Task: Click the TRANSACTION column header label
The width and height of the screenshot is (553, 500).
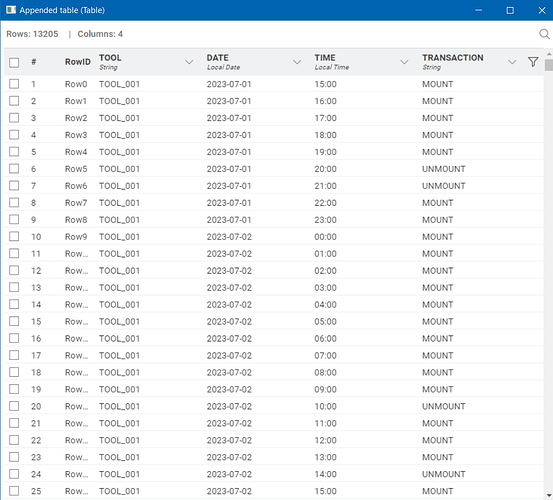Action: click(452, 57)
